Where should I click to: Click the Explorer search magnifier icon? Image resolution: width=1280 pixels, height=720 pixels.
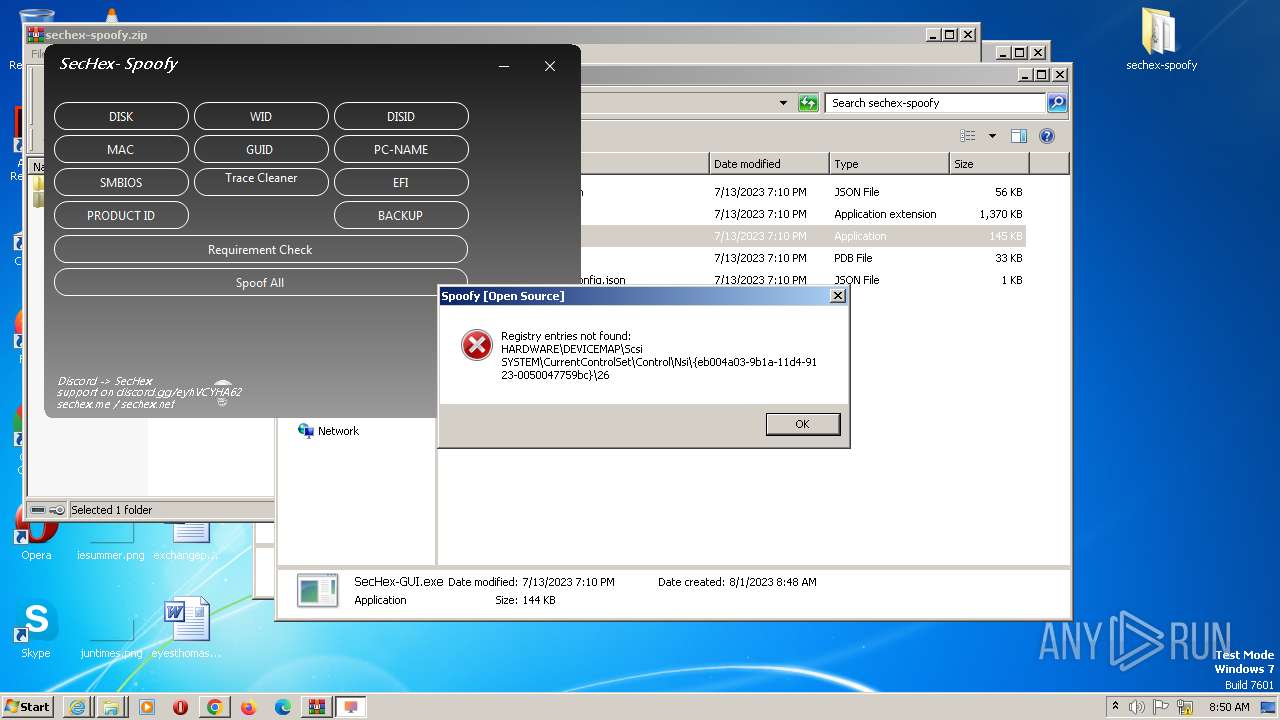1057,103
